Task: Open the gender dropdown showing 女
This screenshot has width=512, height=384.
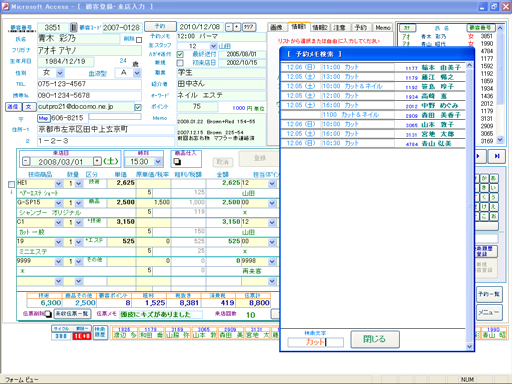Action: click(60, 73)
